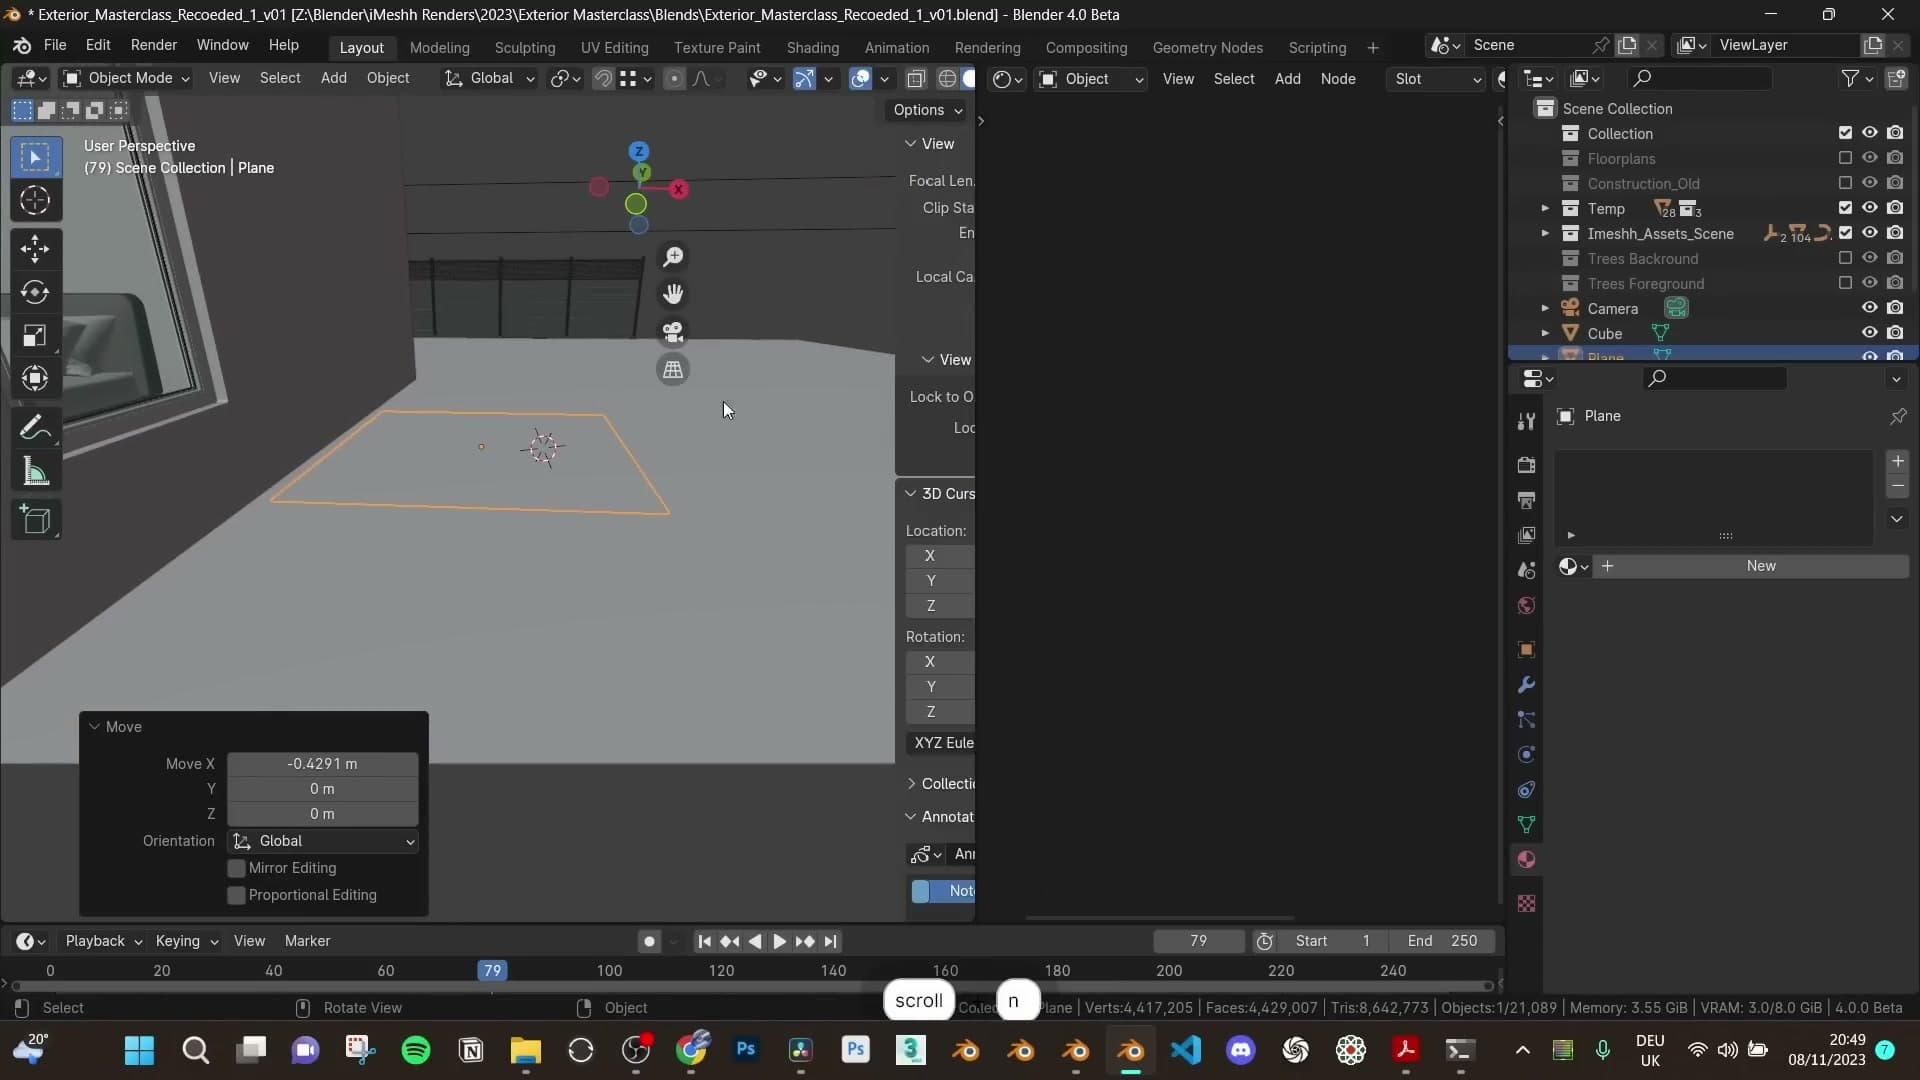This screenshot has height=1080, width=1920.
Task: Open the Texture properties tab
Action: click(1526, 904)
